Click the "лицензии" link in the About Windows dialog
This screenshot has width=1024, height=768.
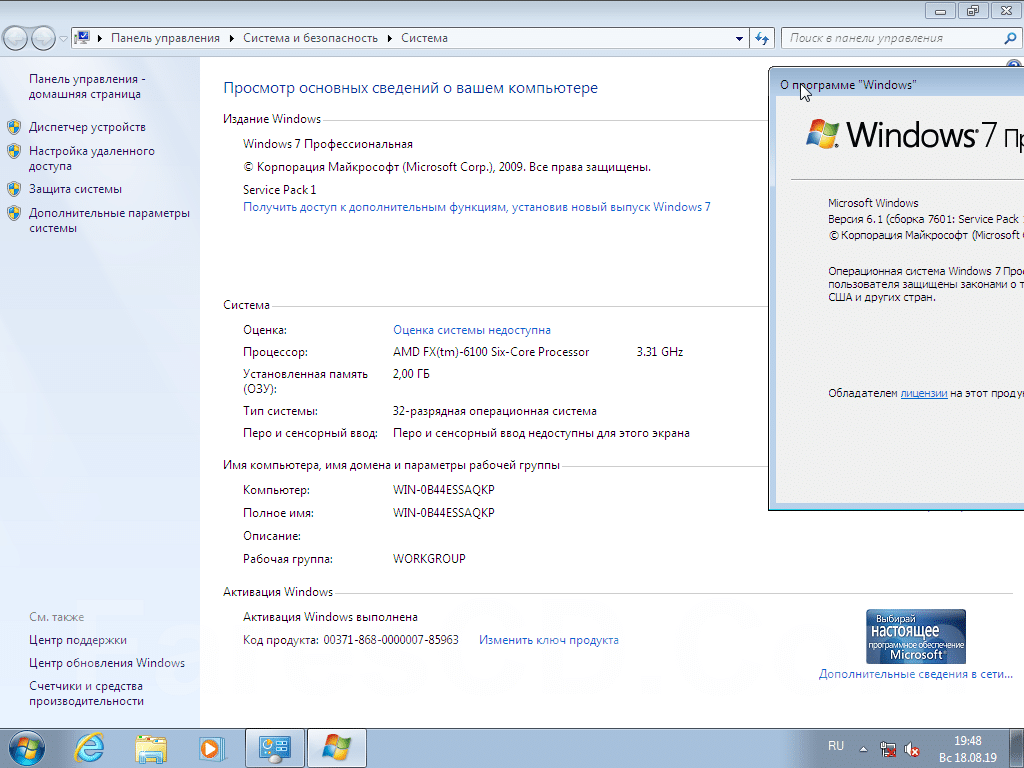[x=923, y=393]
